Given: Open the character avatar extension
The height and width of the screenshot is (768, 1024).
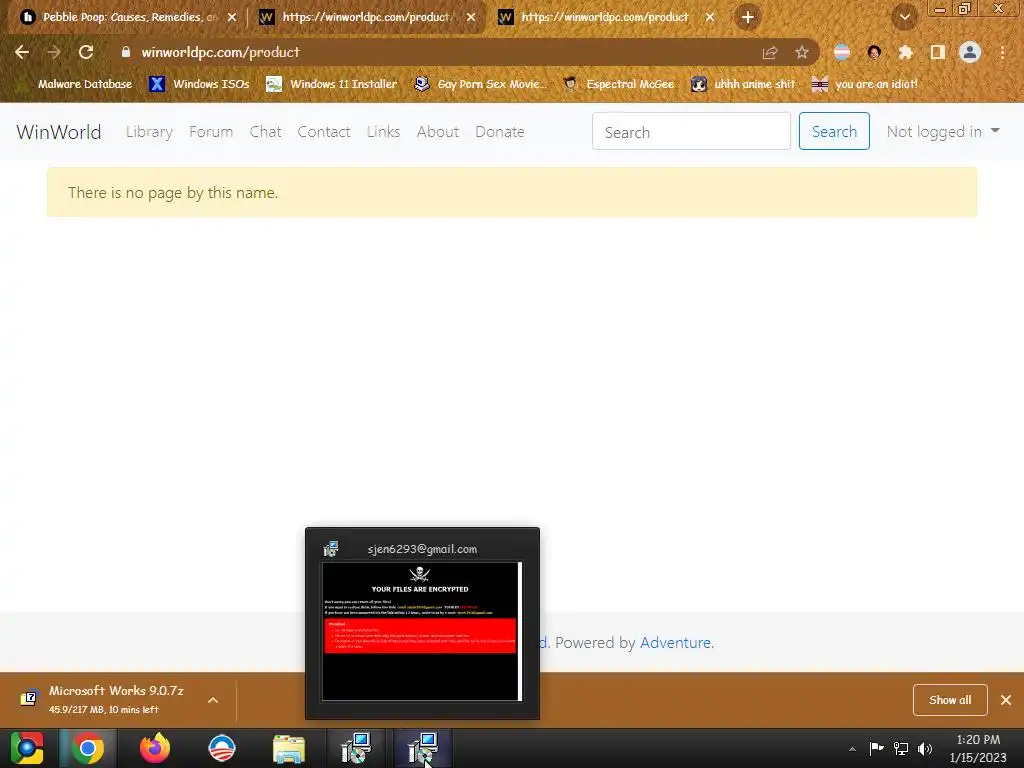Looking at the screenshot, I should coord(874,53).
